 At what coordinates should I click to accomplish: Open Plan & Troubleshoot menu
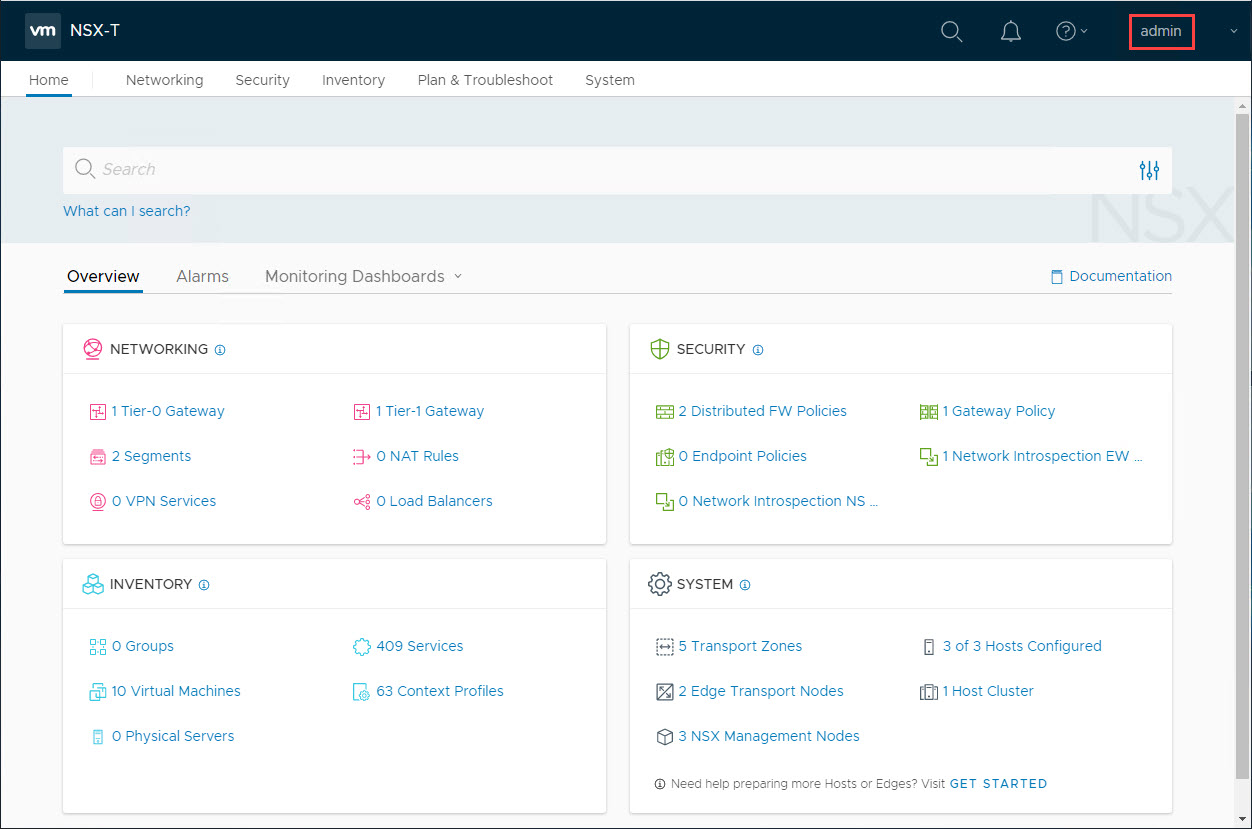click(485, 80)
